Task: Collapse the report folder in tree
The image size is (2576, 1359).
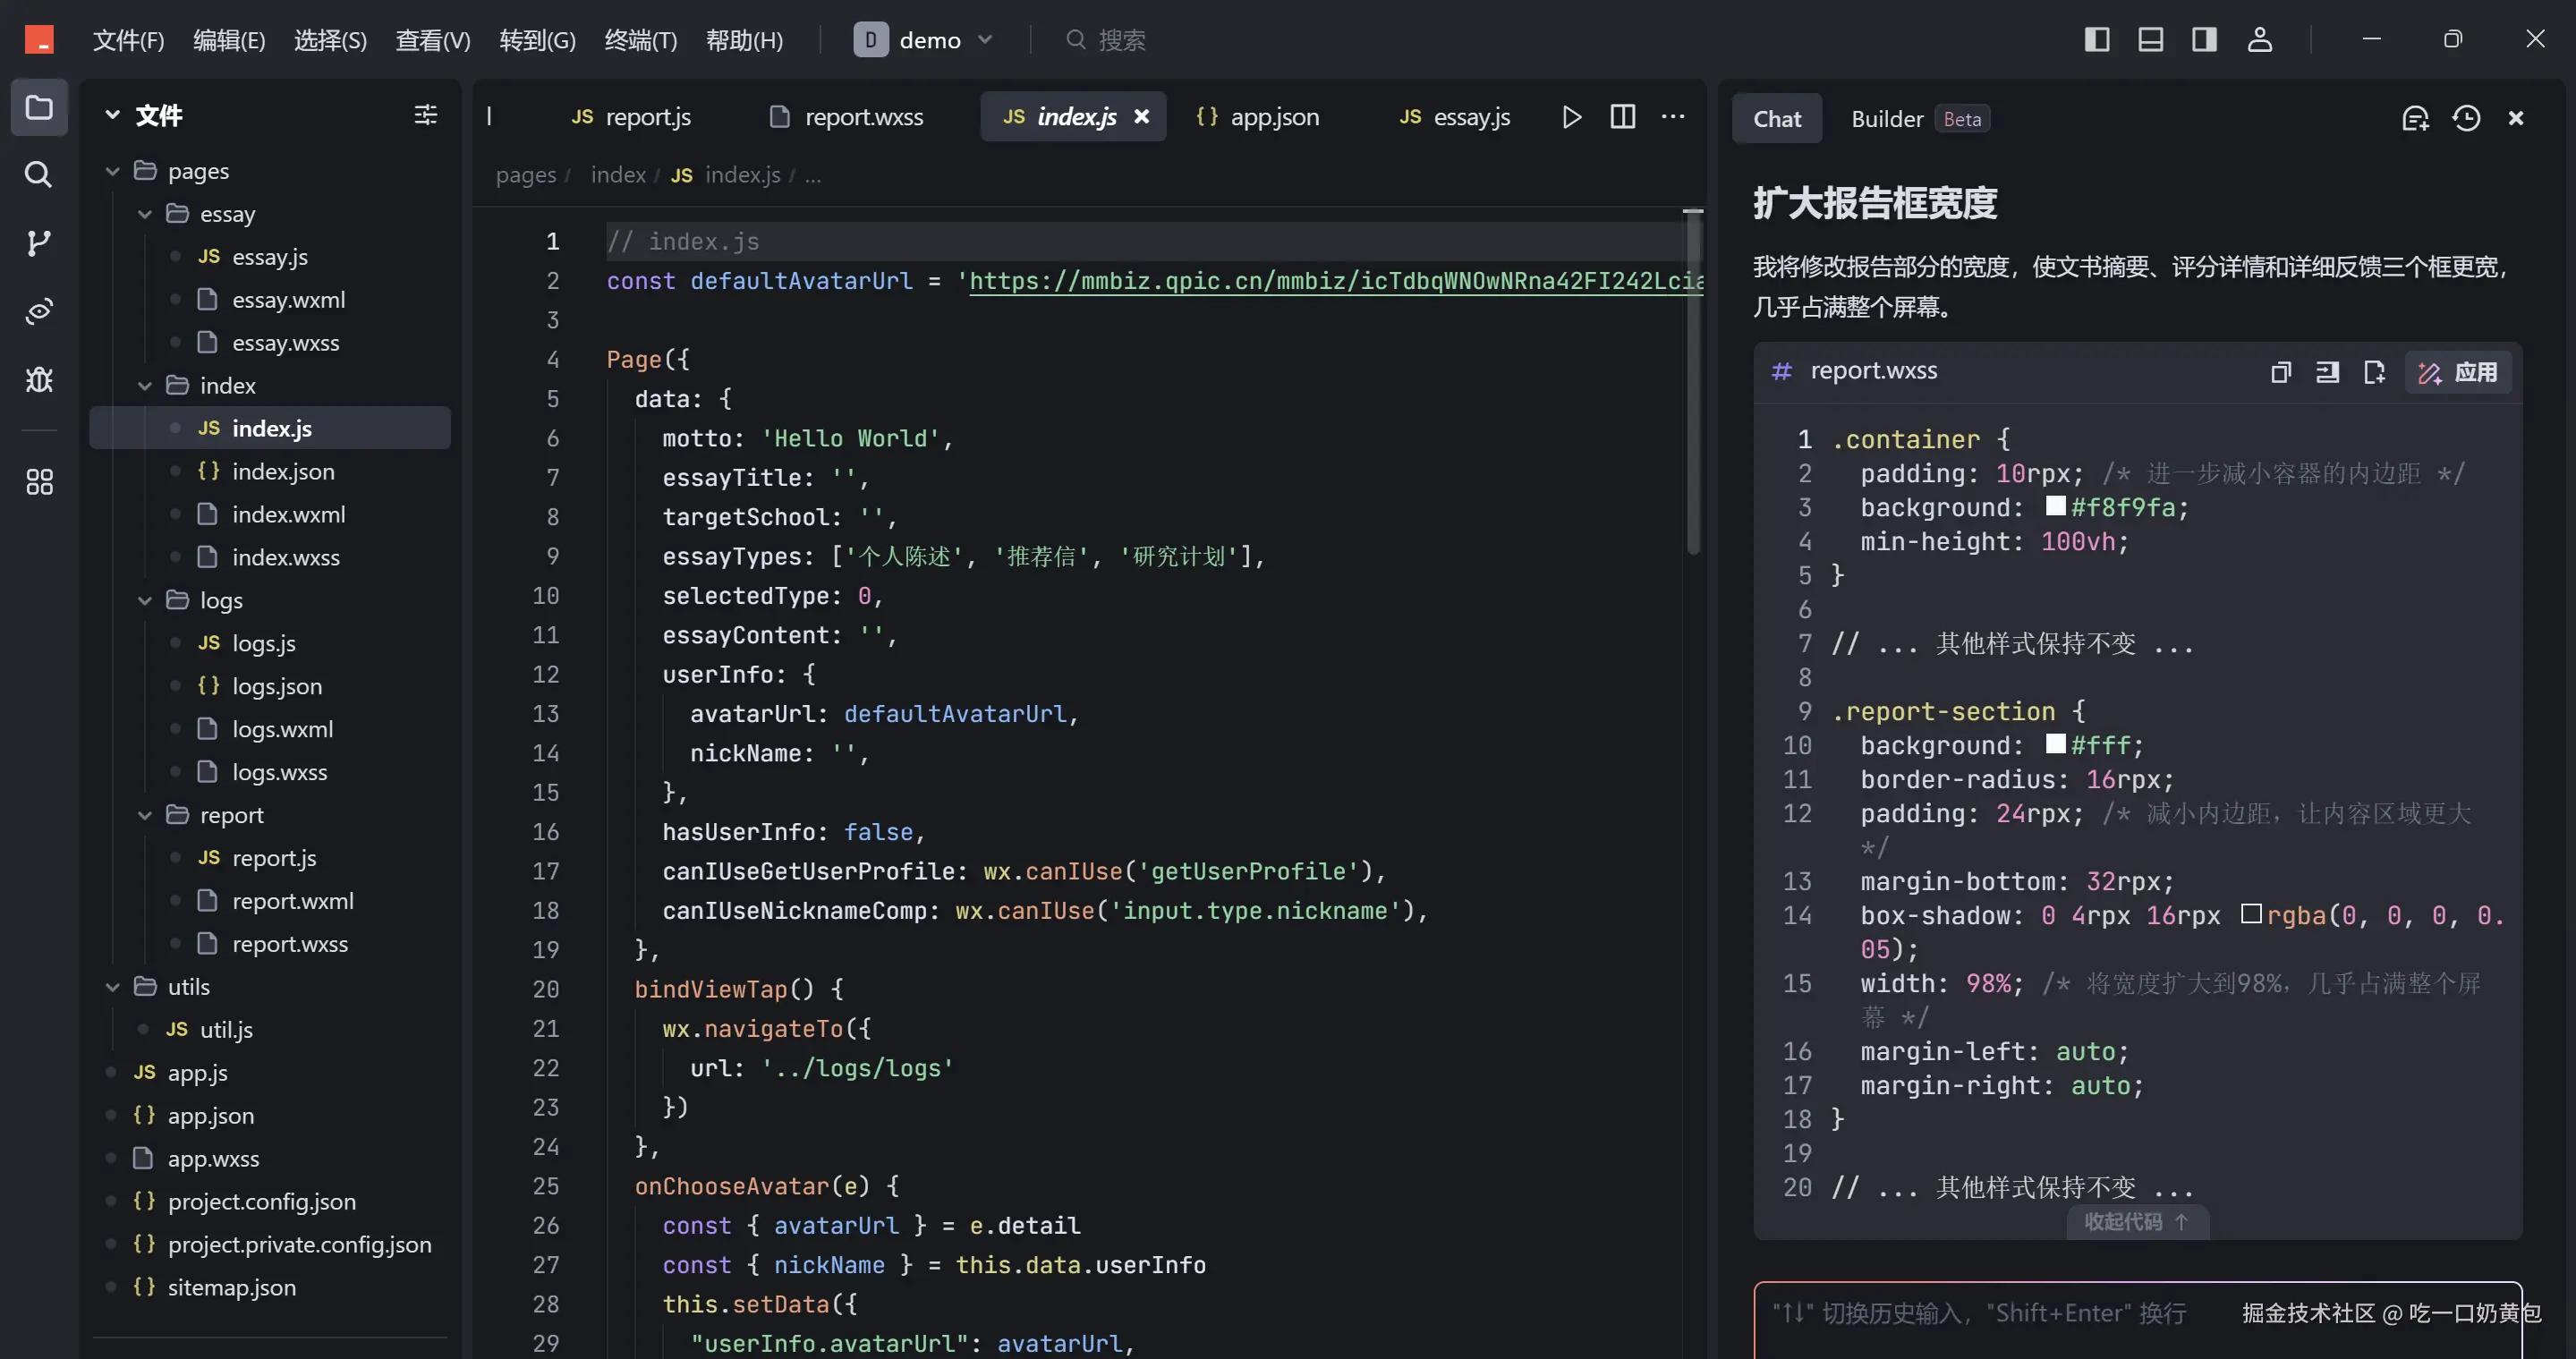Action: click(145, 815)
